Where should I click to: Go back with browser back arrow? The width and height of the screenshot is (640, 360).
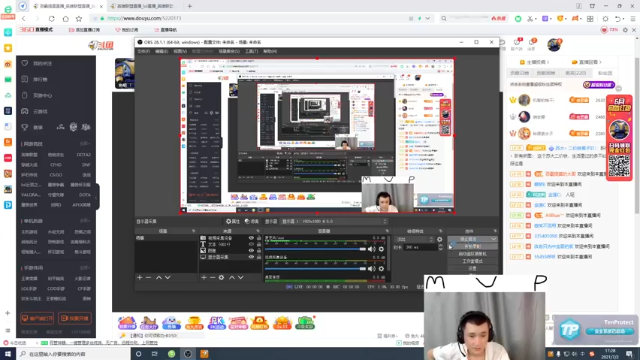pos(24,18)
